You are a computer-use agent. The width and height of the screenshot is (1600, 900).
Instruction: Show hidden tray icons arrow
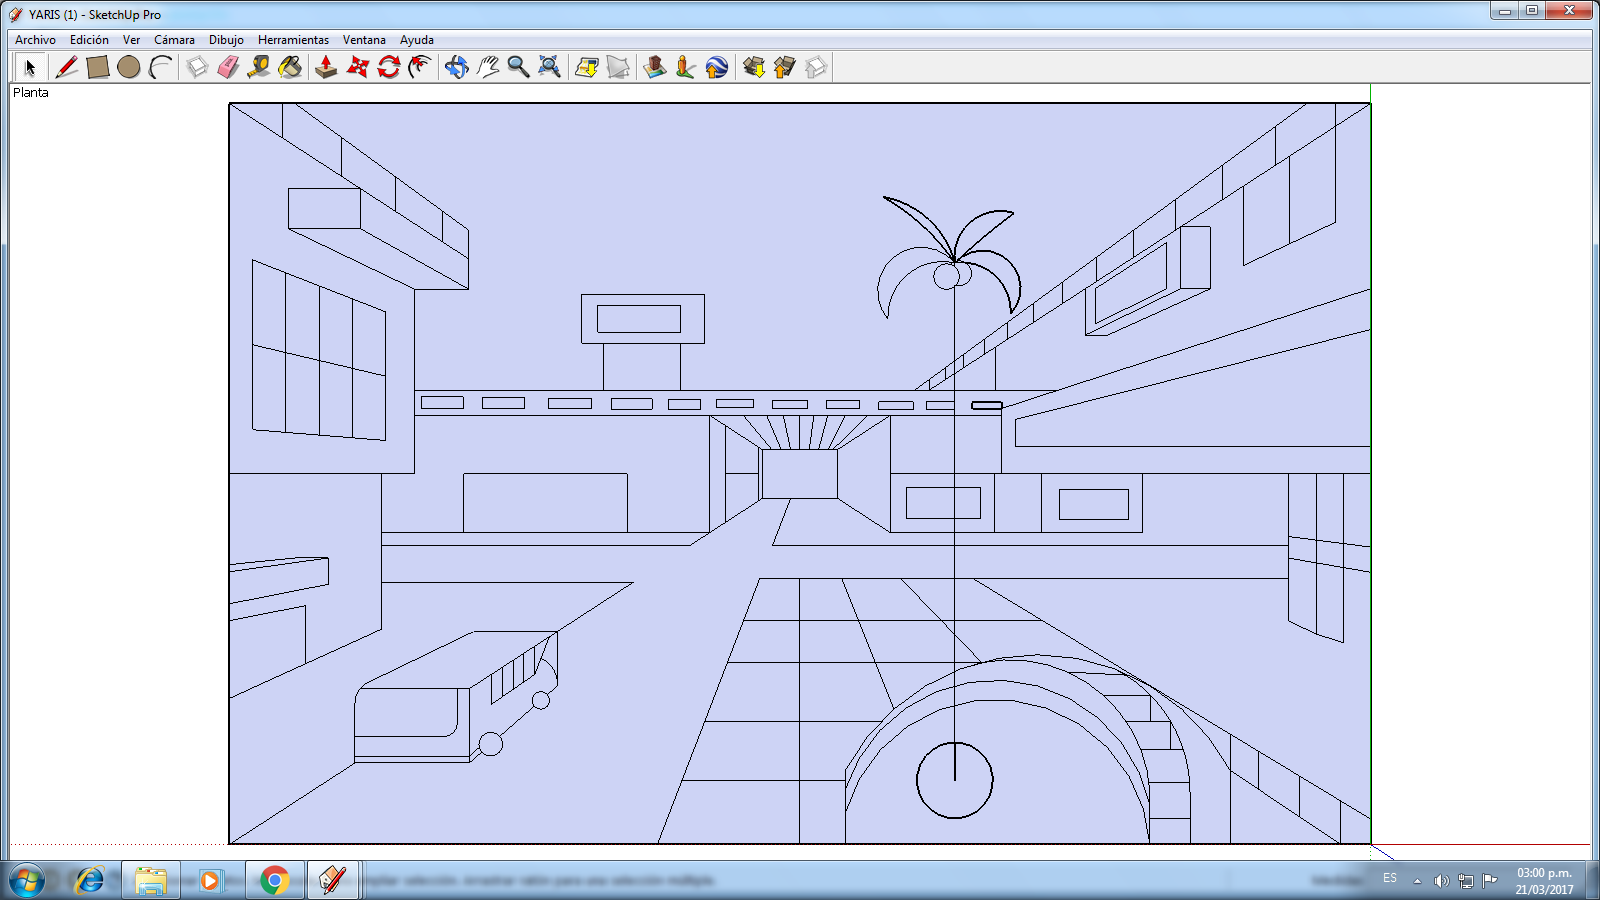click(x=1417, y=881)
